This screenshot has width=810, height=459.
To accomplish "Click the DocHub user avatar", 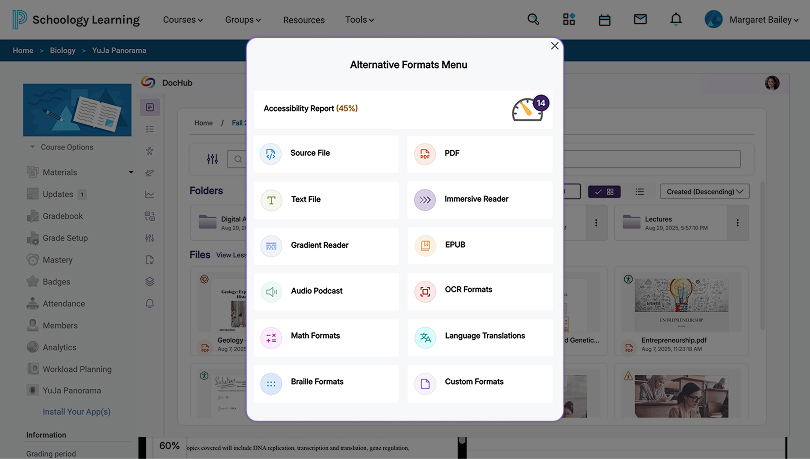I will pos(772,83).
